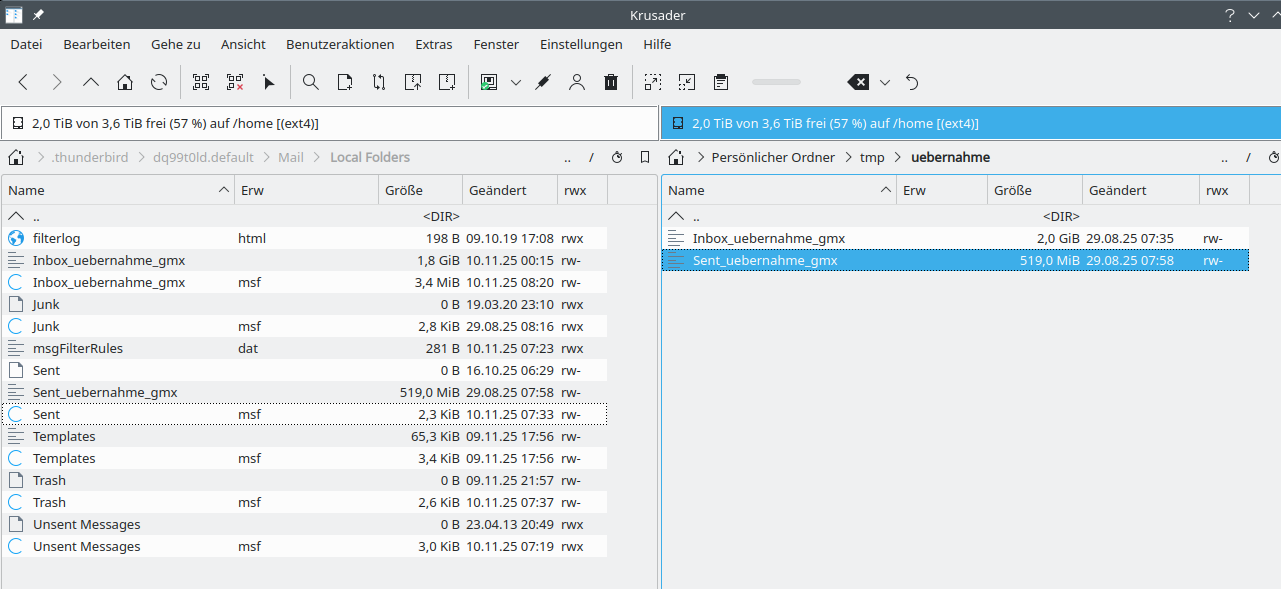Click the horizontal slider in the toolbar
Viewport: 1281px width, 589px height.
click(776, 82)
